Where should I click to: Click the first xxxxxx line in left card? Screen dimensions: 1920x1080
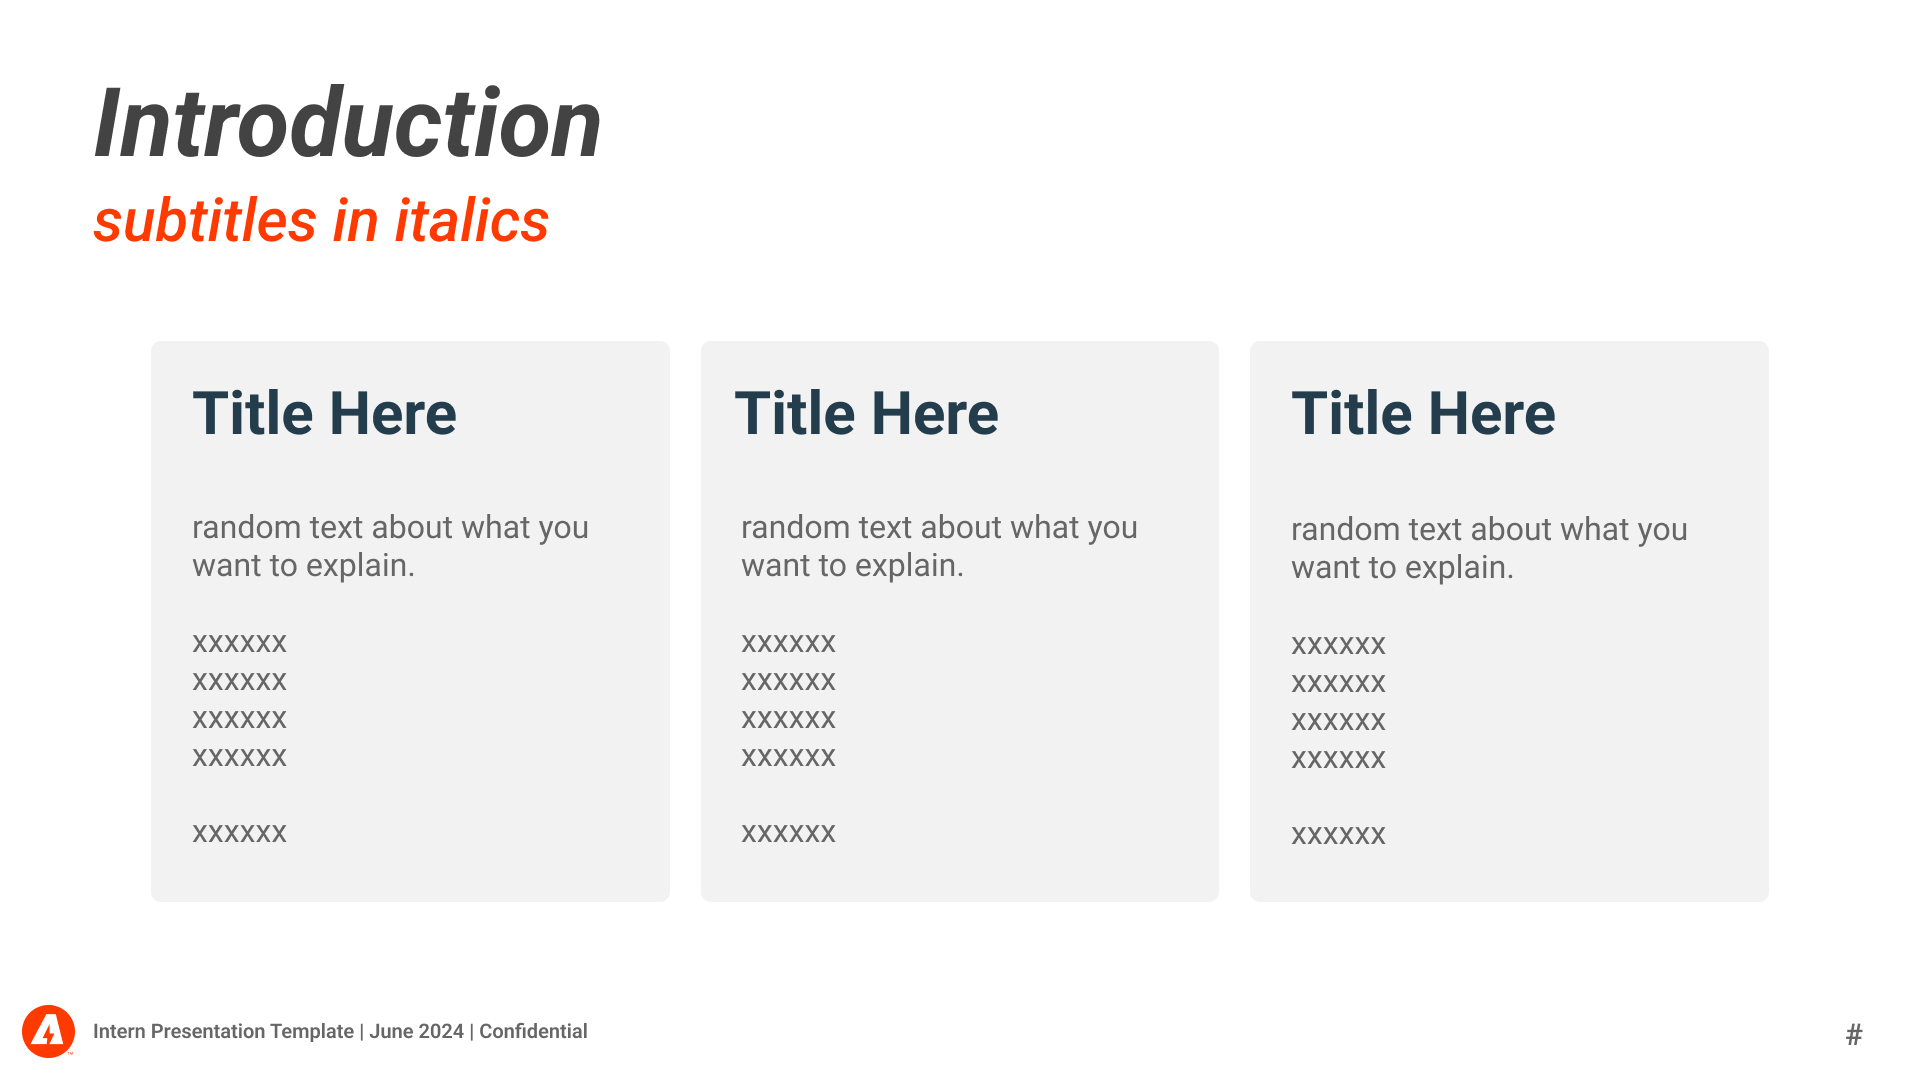click(x=239, y=643)
